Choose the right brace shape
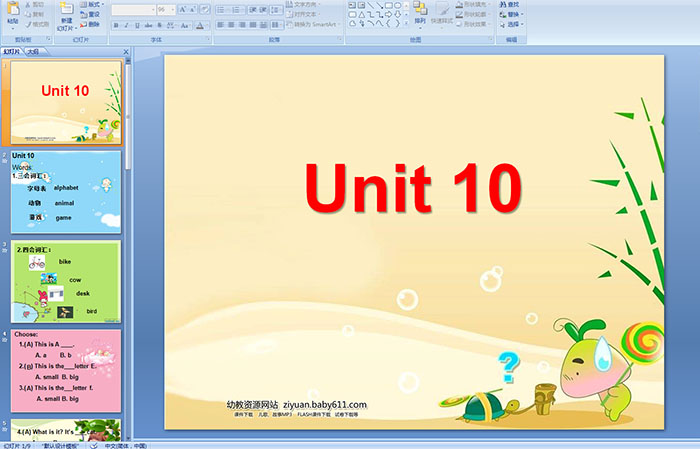This screenshot has height=449, width=700. [397, 24]
